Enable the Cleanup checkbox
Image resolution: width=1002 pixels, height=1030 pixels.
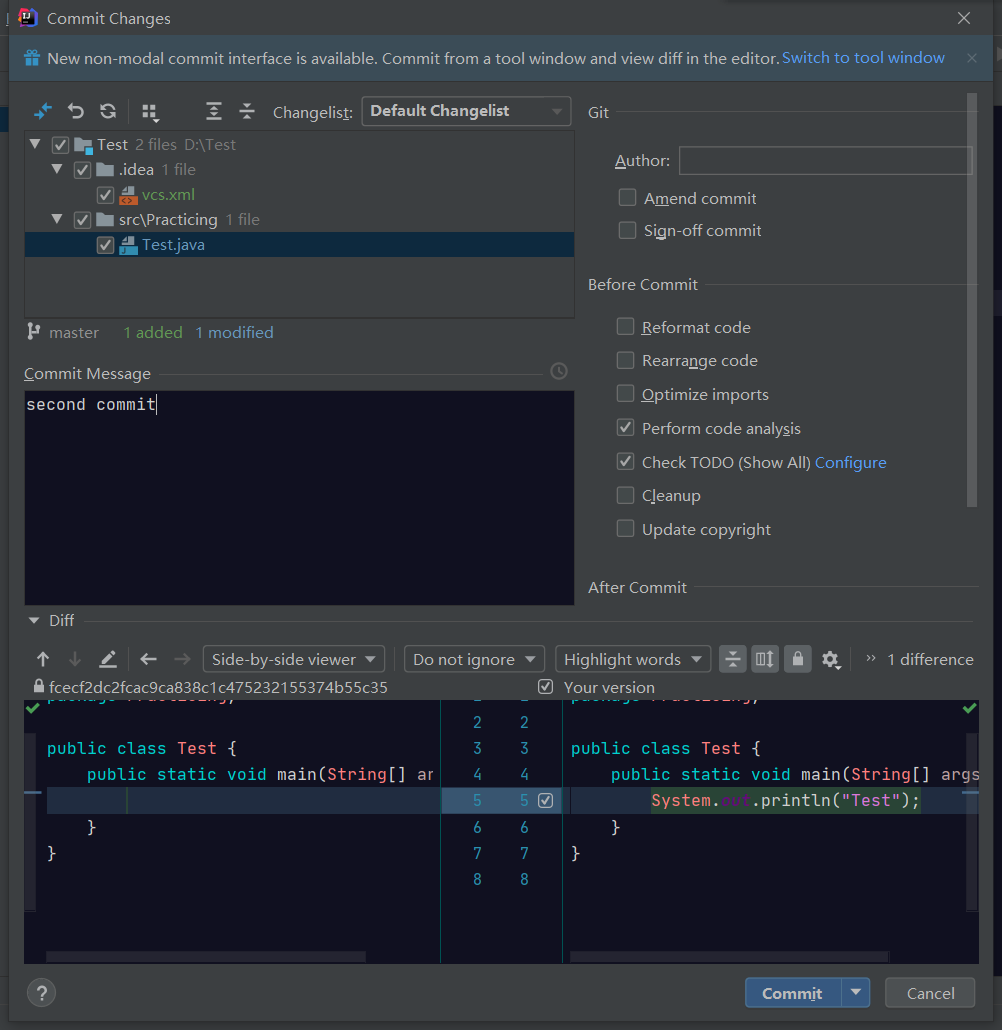626,495
